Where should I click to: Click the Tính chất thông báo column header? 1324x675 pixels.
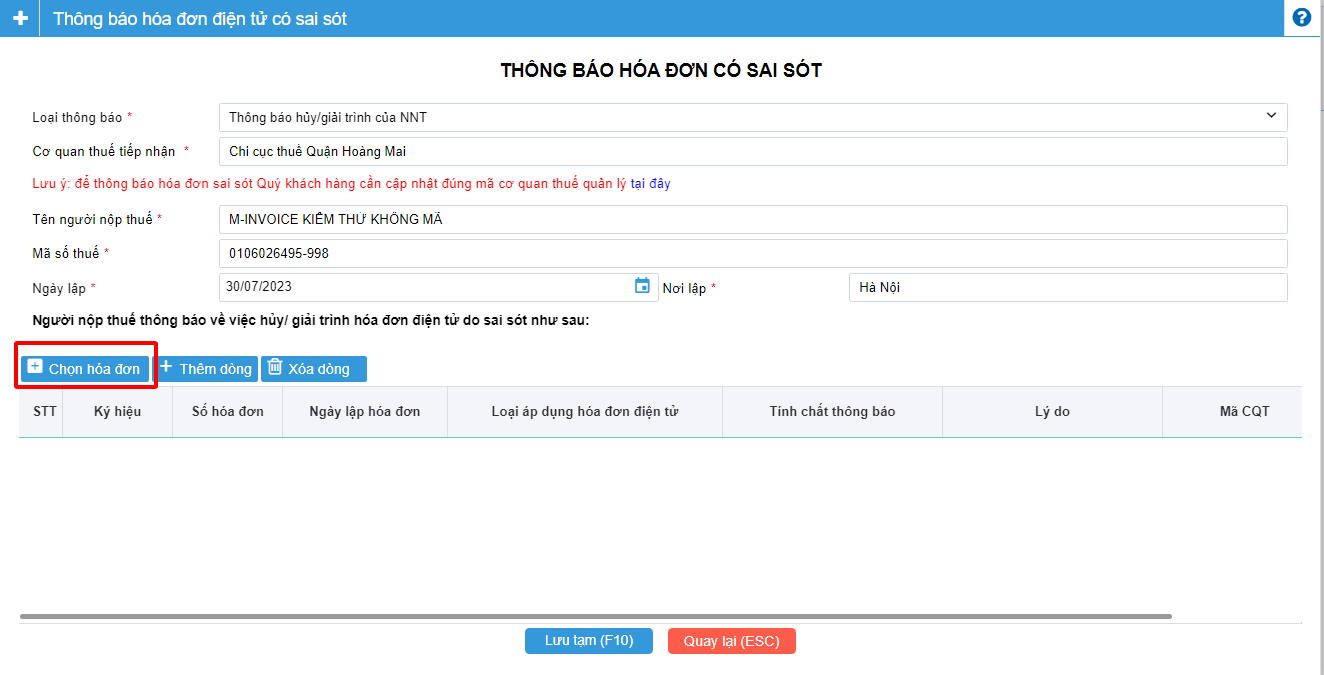[832, 412]
